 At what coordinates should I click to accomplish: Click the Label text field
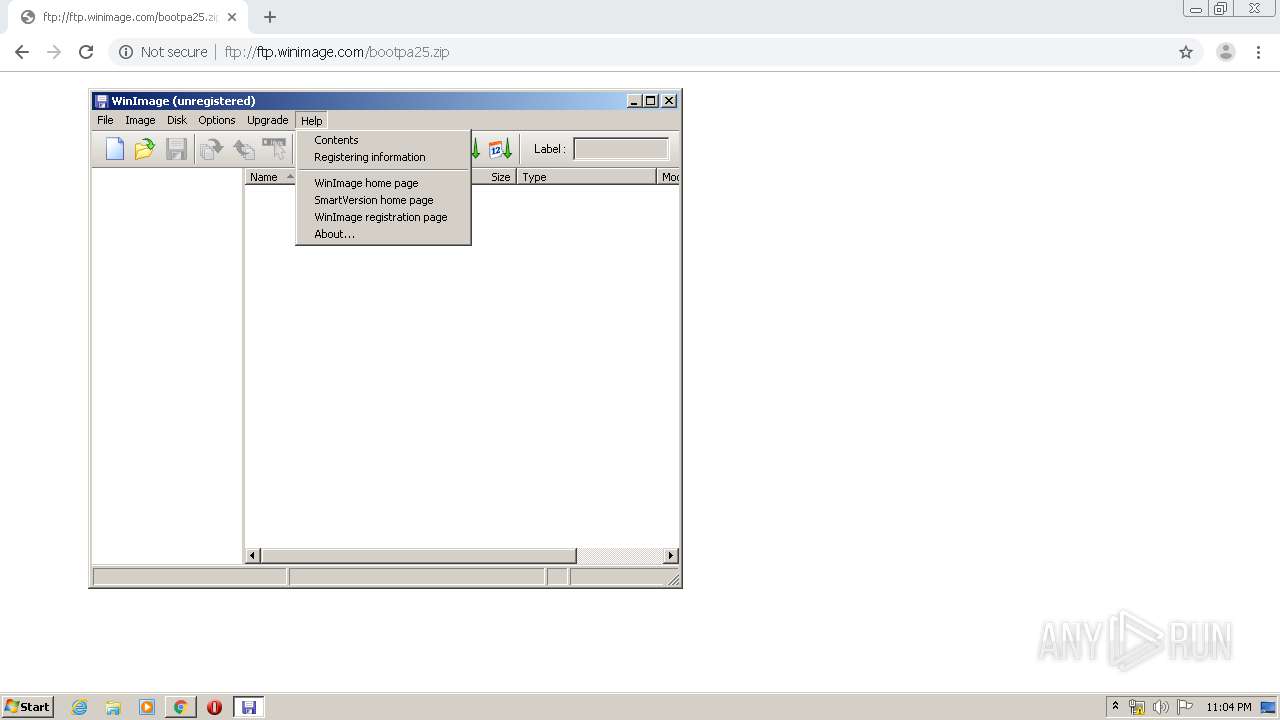click(621, 149)
